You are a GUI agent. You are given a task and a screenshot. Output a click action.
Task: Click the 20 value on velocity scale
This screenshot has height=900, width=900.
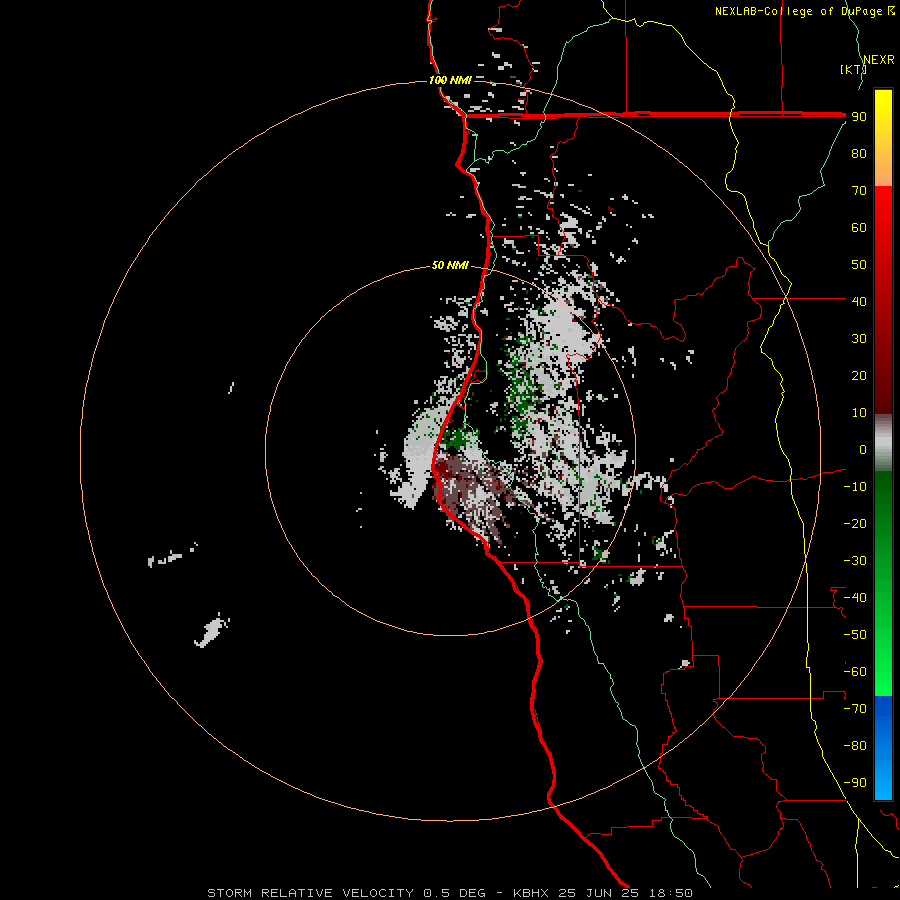(x=859, y=376)
